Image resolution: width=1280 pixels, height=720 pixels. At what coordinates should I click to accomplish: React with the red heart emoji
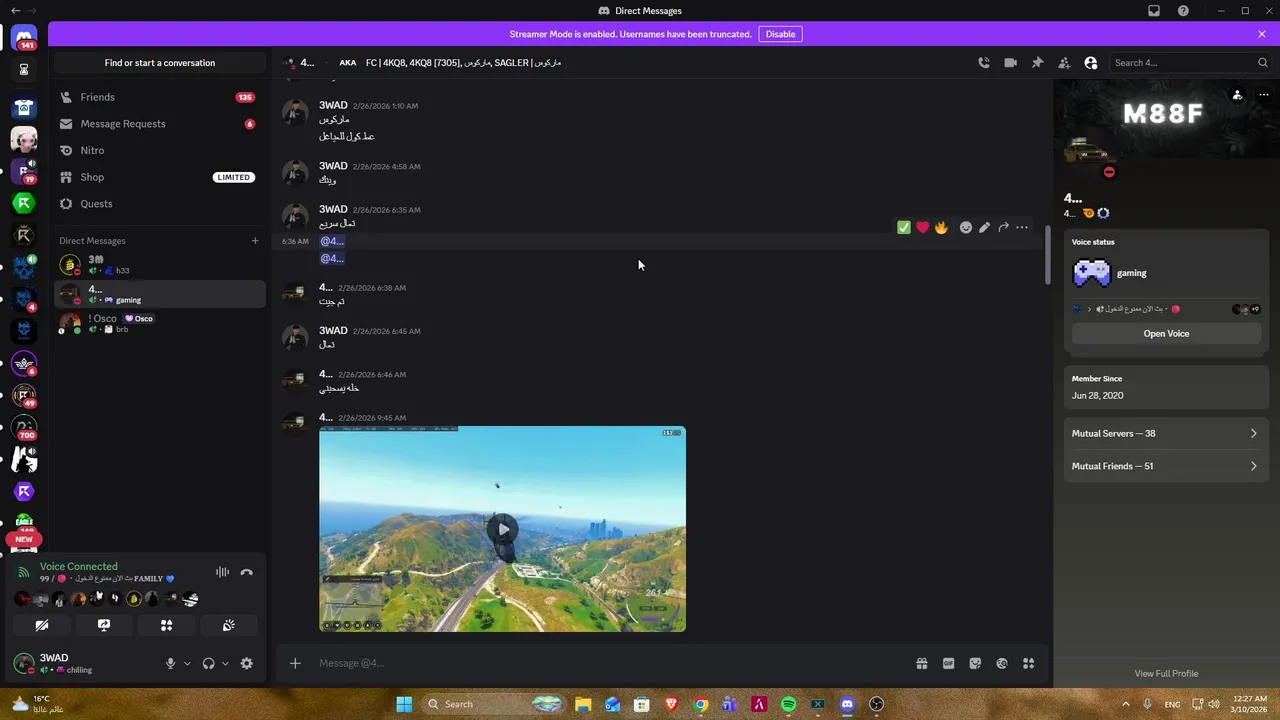922,227
